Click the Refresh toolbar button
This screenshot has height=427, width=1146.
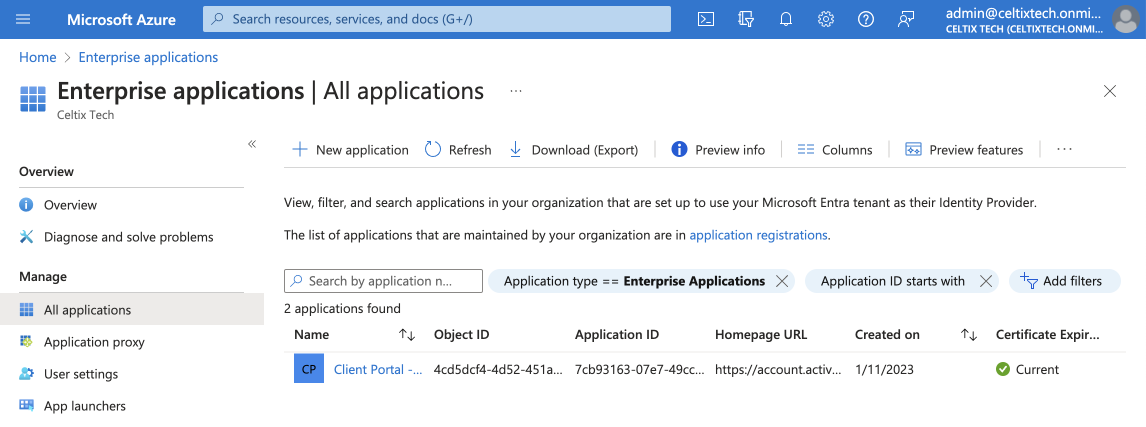pos(458,150)
